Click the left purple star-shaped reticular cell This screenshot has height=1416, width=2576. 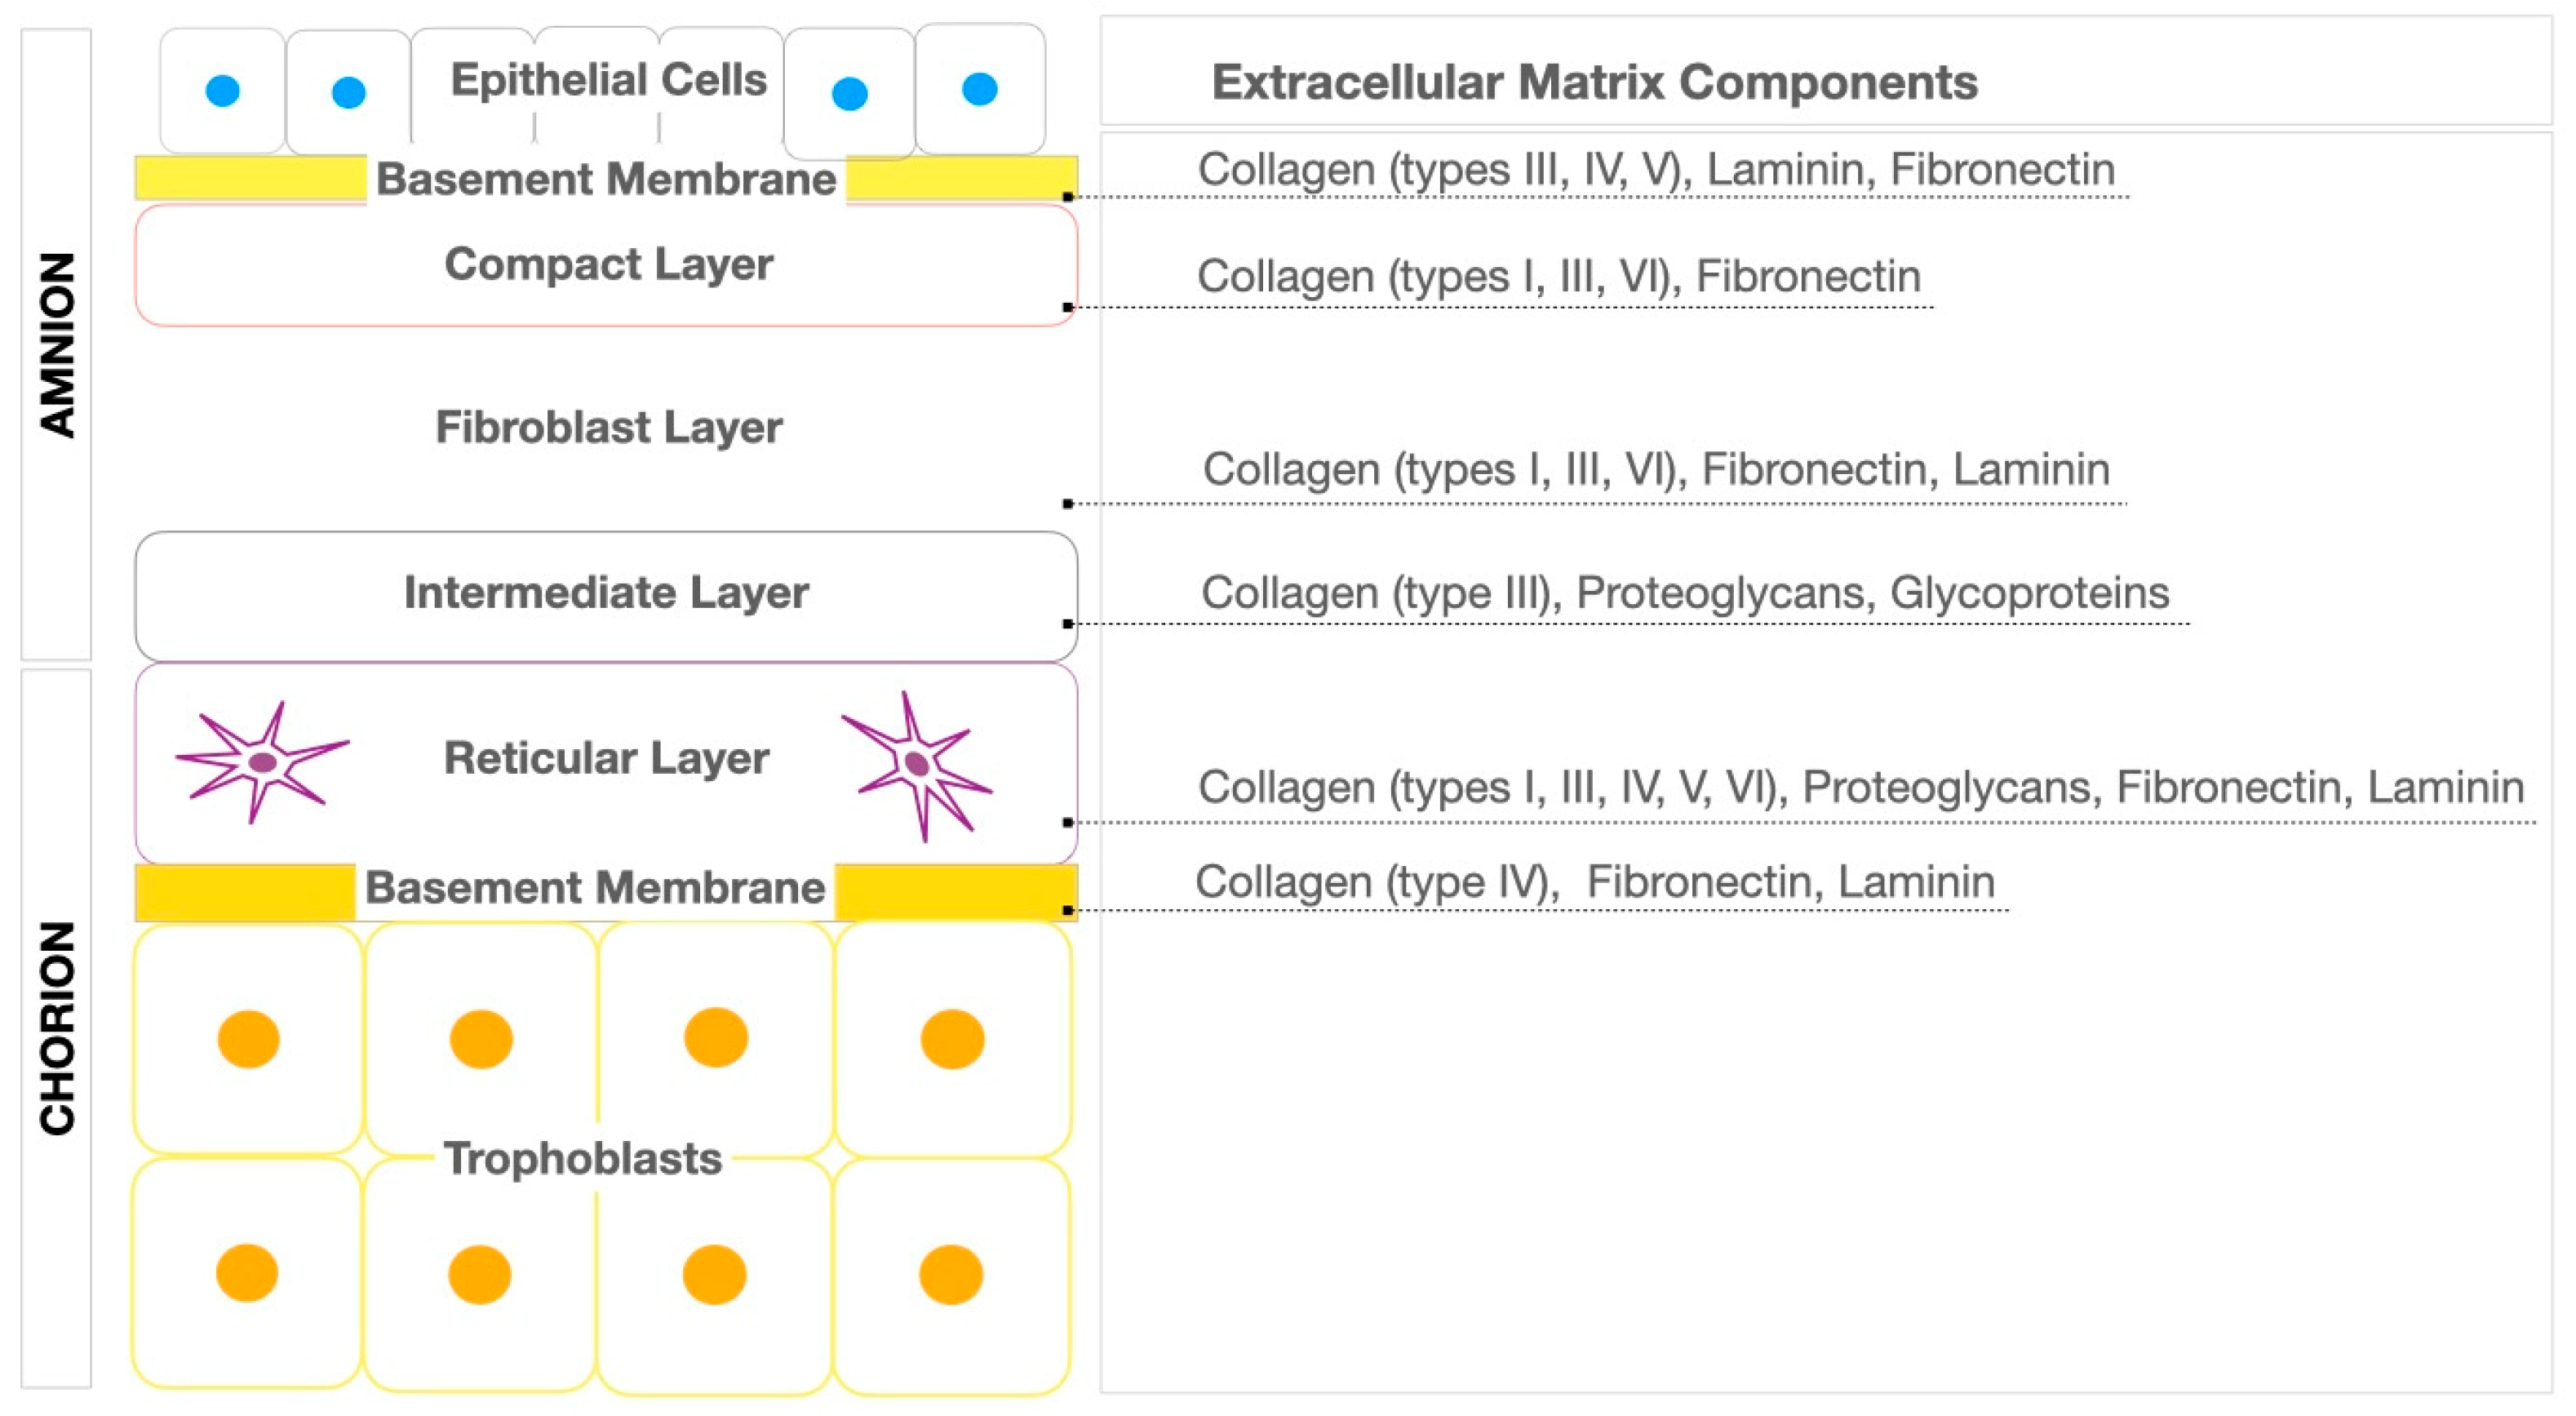click(x=261, y=763)
